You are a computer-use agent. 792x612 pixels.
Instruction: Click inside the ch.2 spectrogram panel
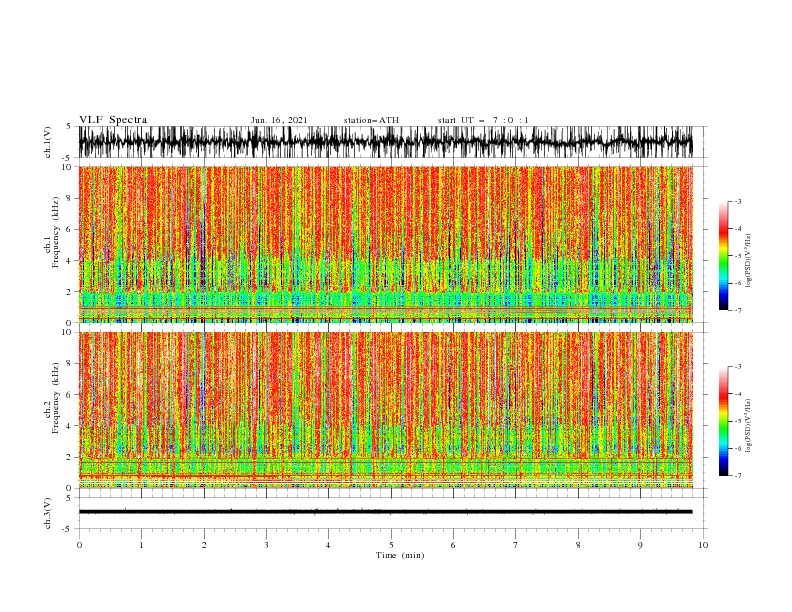pos(385,410)
